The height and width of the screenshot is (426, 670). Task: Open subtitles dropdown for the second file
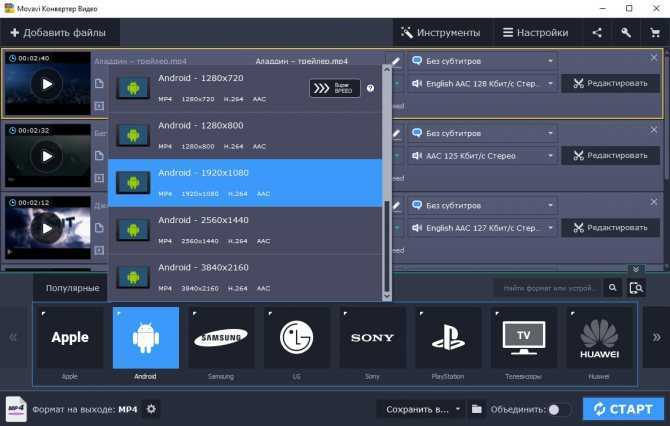click(x=482, y=133)
